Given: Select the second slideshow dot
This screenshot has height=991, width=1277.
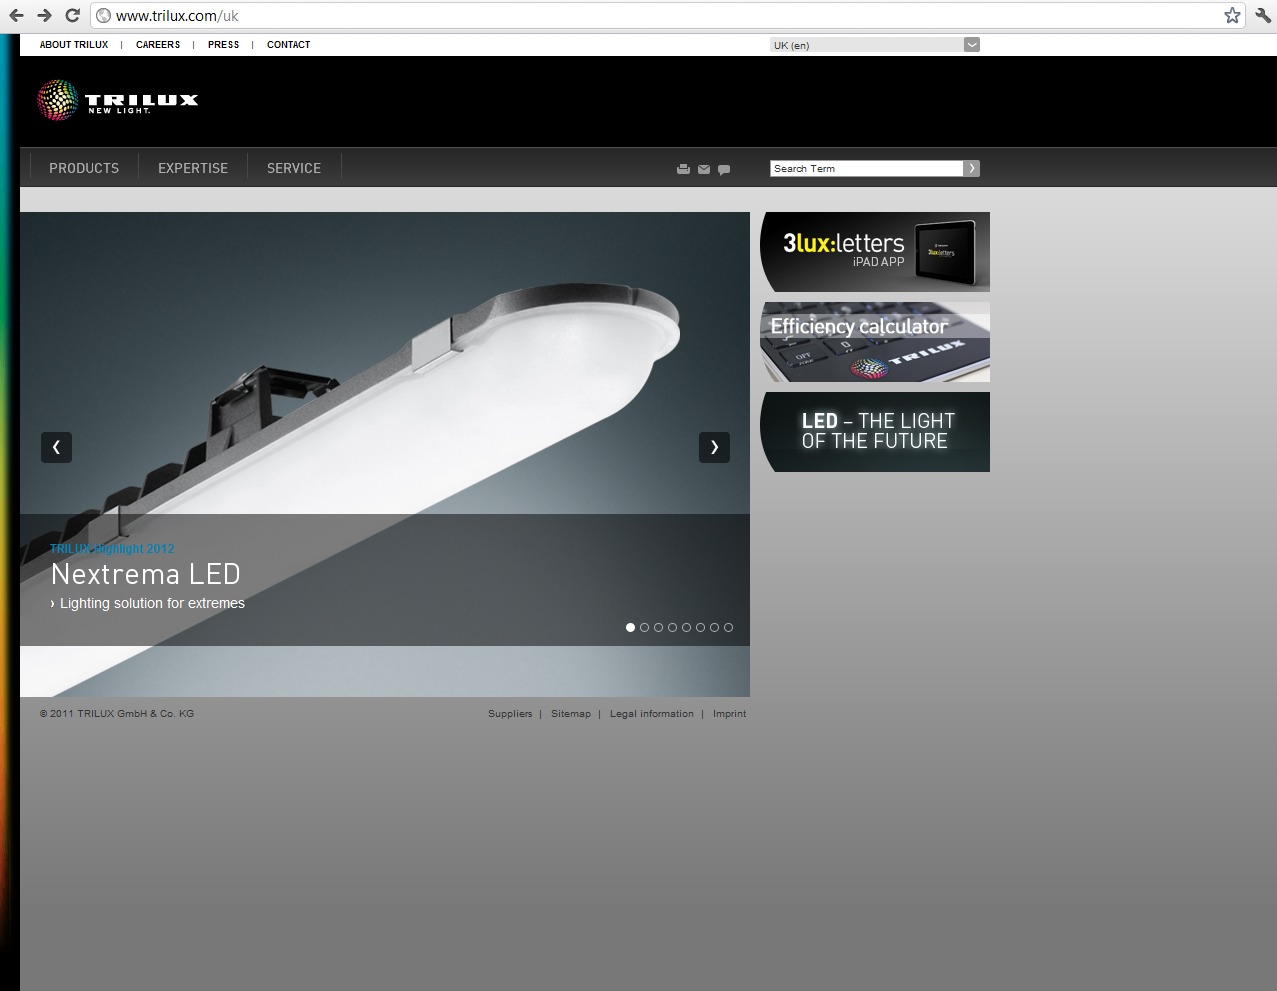Looking at the screenshot, I should tap(644, 627).
